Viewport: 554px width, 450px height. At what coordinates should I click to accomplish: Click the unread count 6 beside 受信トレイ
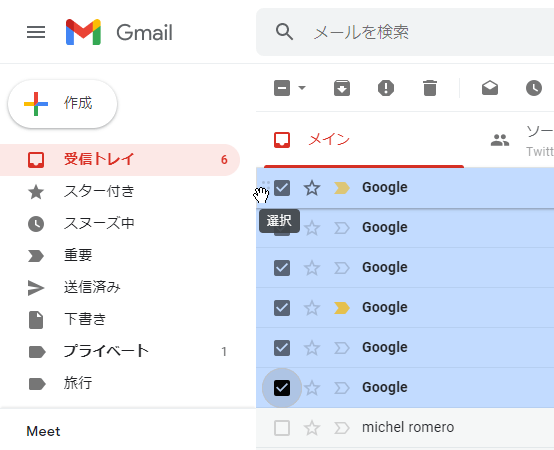pos(224,160)
